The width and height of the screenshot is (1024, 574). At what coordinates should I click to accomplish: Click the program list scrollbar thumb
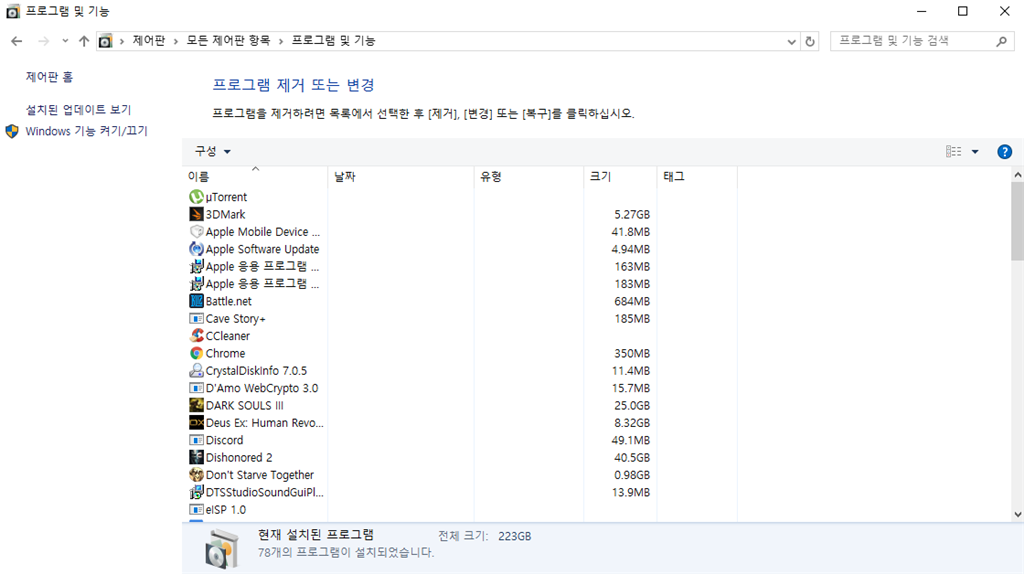1017,221
